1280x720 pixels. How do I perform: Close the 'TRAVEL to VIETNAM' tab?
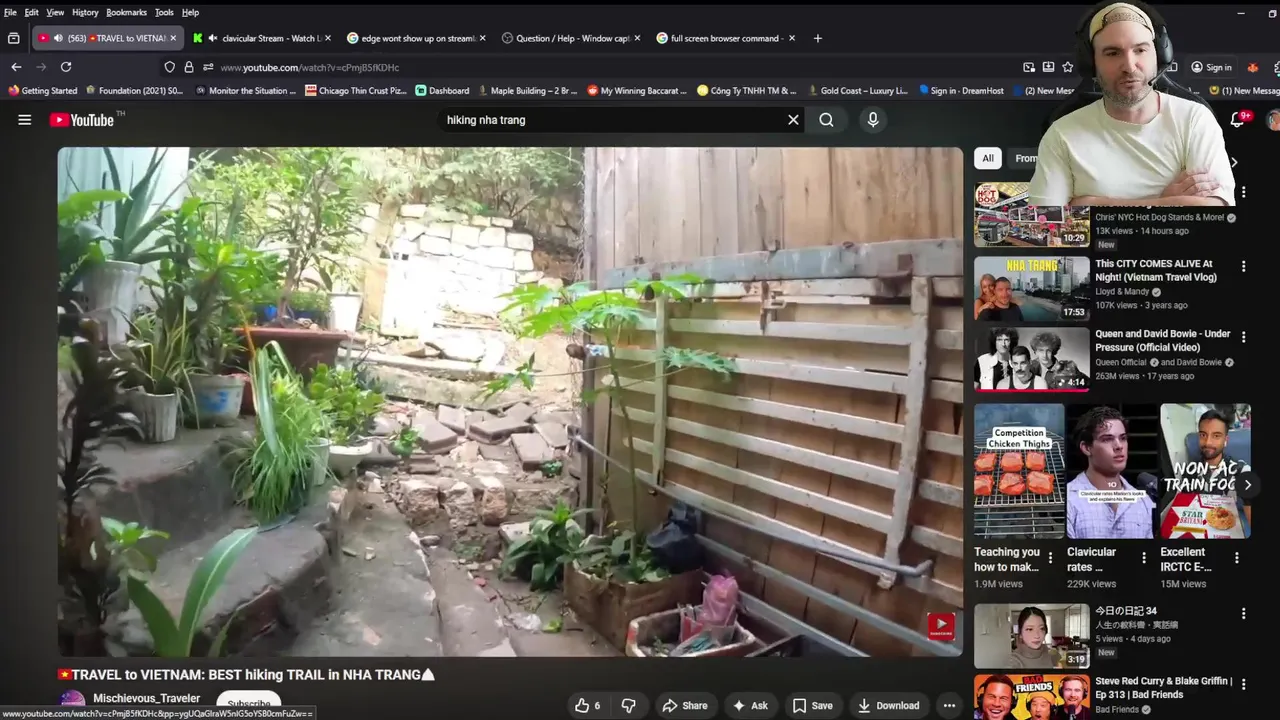pos(173,38)
